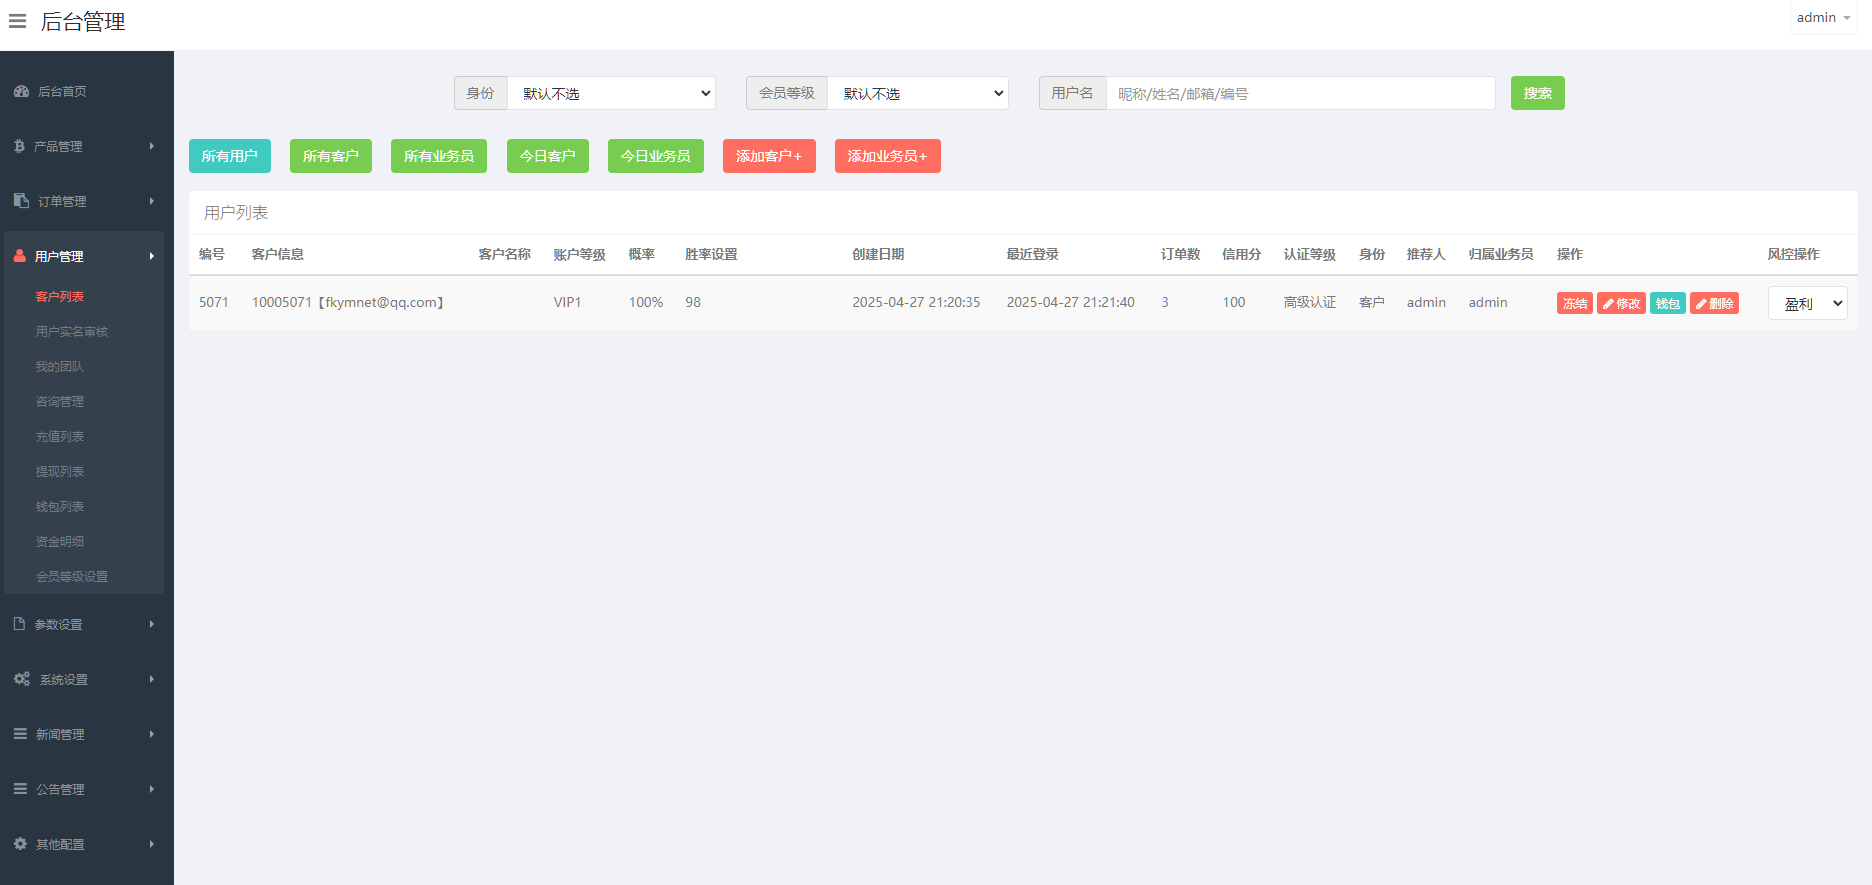This screenshot has width=1872, height=885.
Task: Open the 钱包 wallet button for user 5071
Action: tap(1667, 303)
